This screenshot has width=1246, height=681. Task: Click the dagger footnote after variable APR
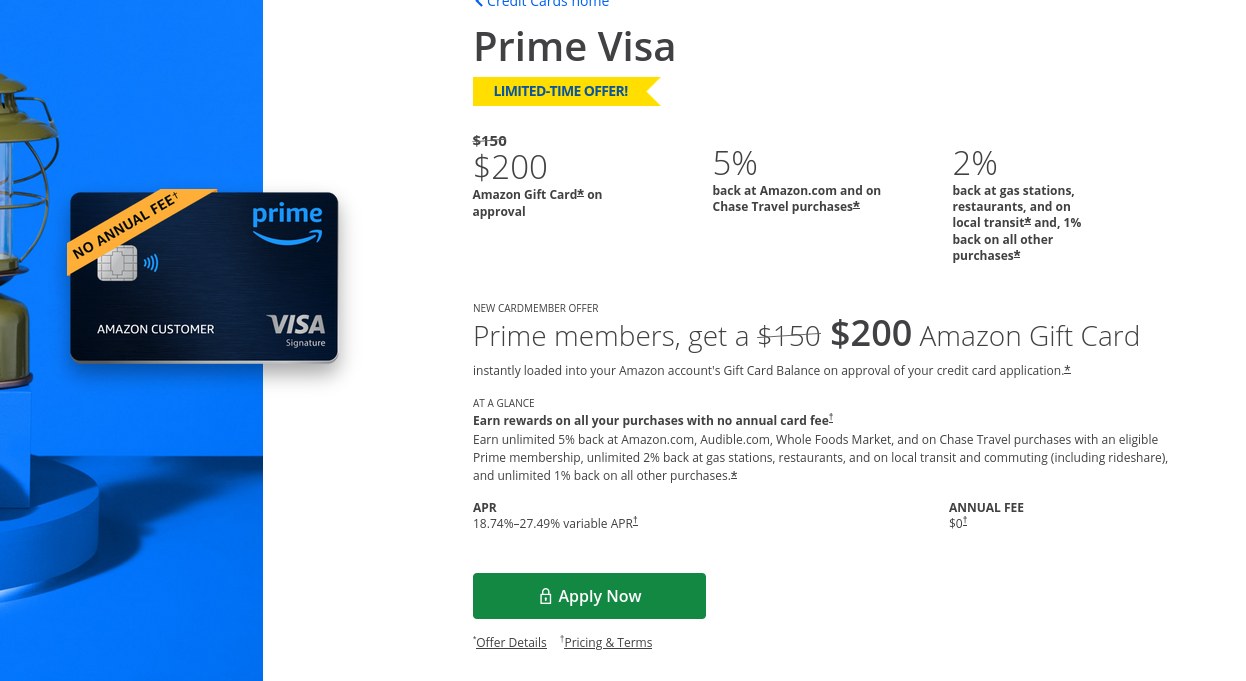[x=635, y=521]
